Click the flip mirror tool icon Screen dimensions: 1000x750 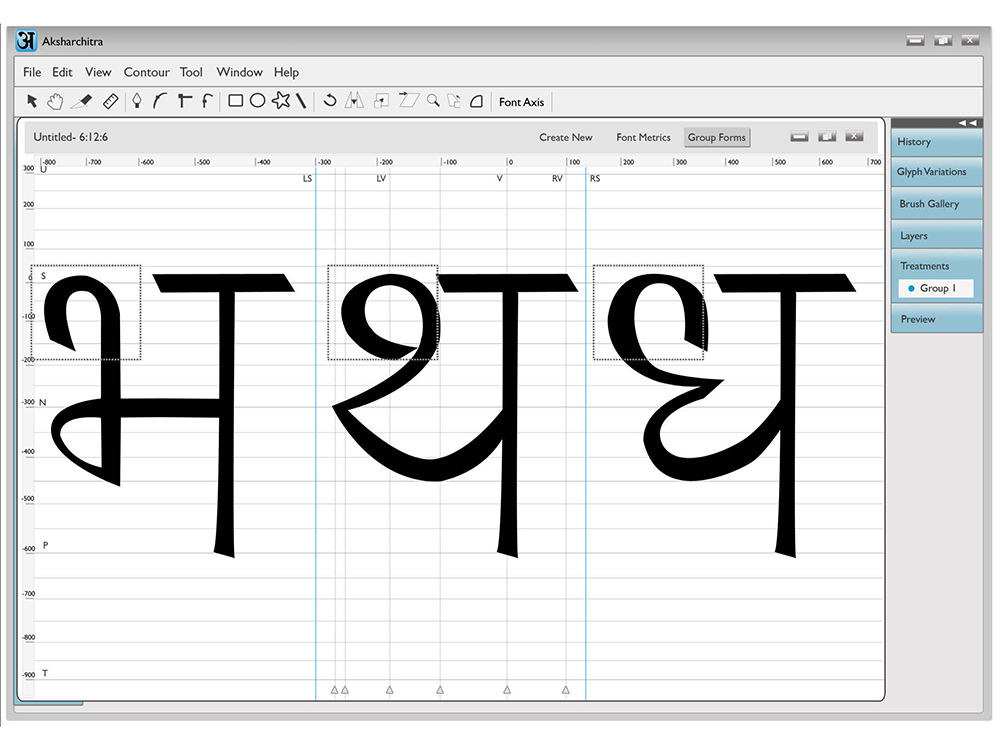point(354,101)
